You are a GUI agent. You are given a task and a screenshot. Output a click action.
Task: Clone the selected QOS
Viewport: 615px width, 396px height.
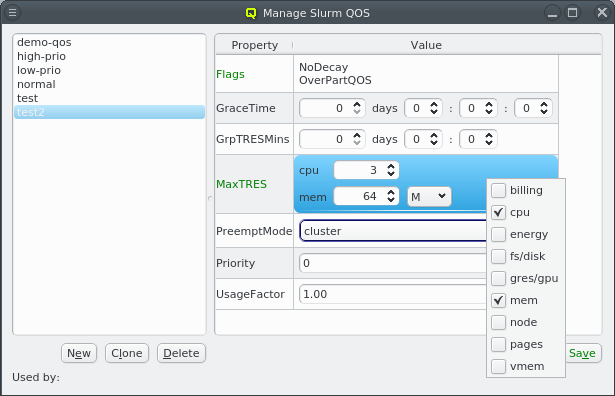pyautogui.click(x=127, y=353)
